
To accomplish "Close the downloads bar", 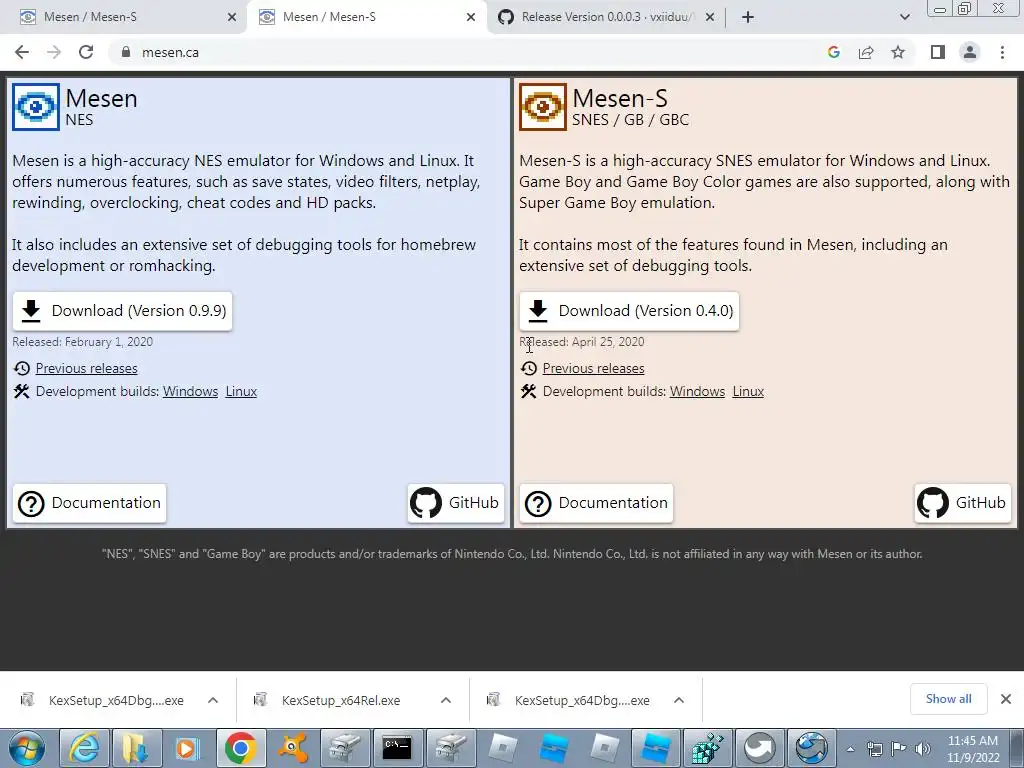I will pos(1006,699).
